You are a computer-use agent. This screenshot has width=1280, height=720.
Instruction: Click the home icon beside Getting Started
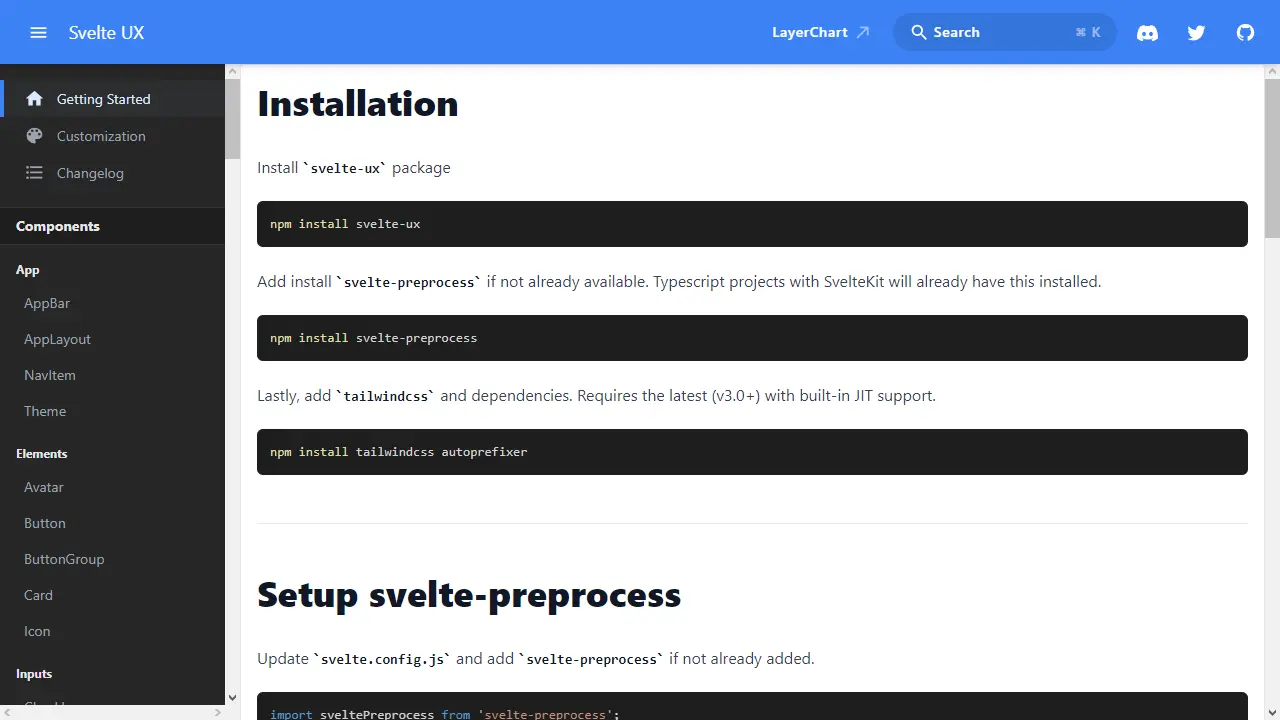click(34, 98)
